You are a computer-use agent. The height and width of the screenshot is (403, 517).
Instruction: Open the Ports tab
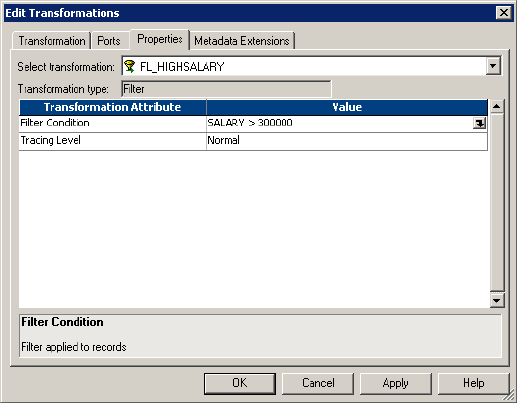[109, 41]
